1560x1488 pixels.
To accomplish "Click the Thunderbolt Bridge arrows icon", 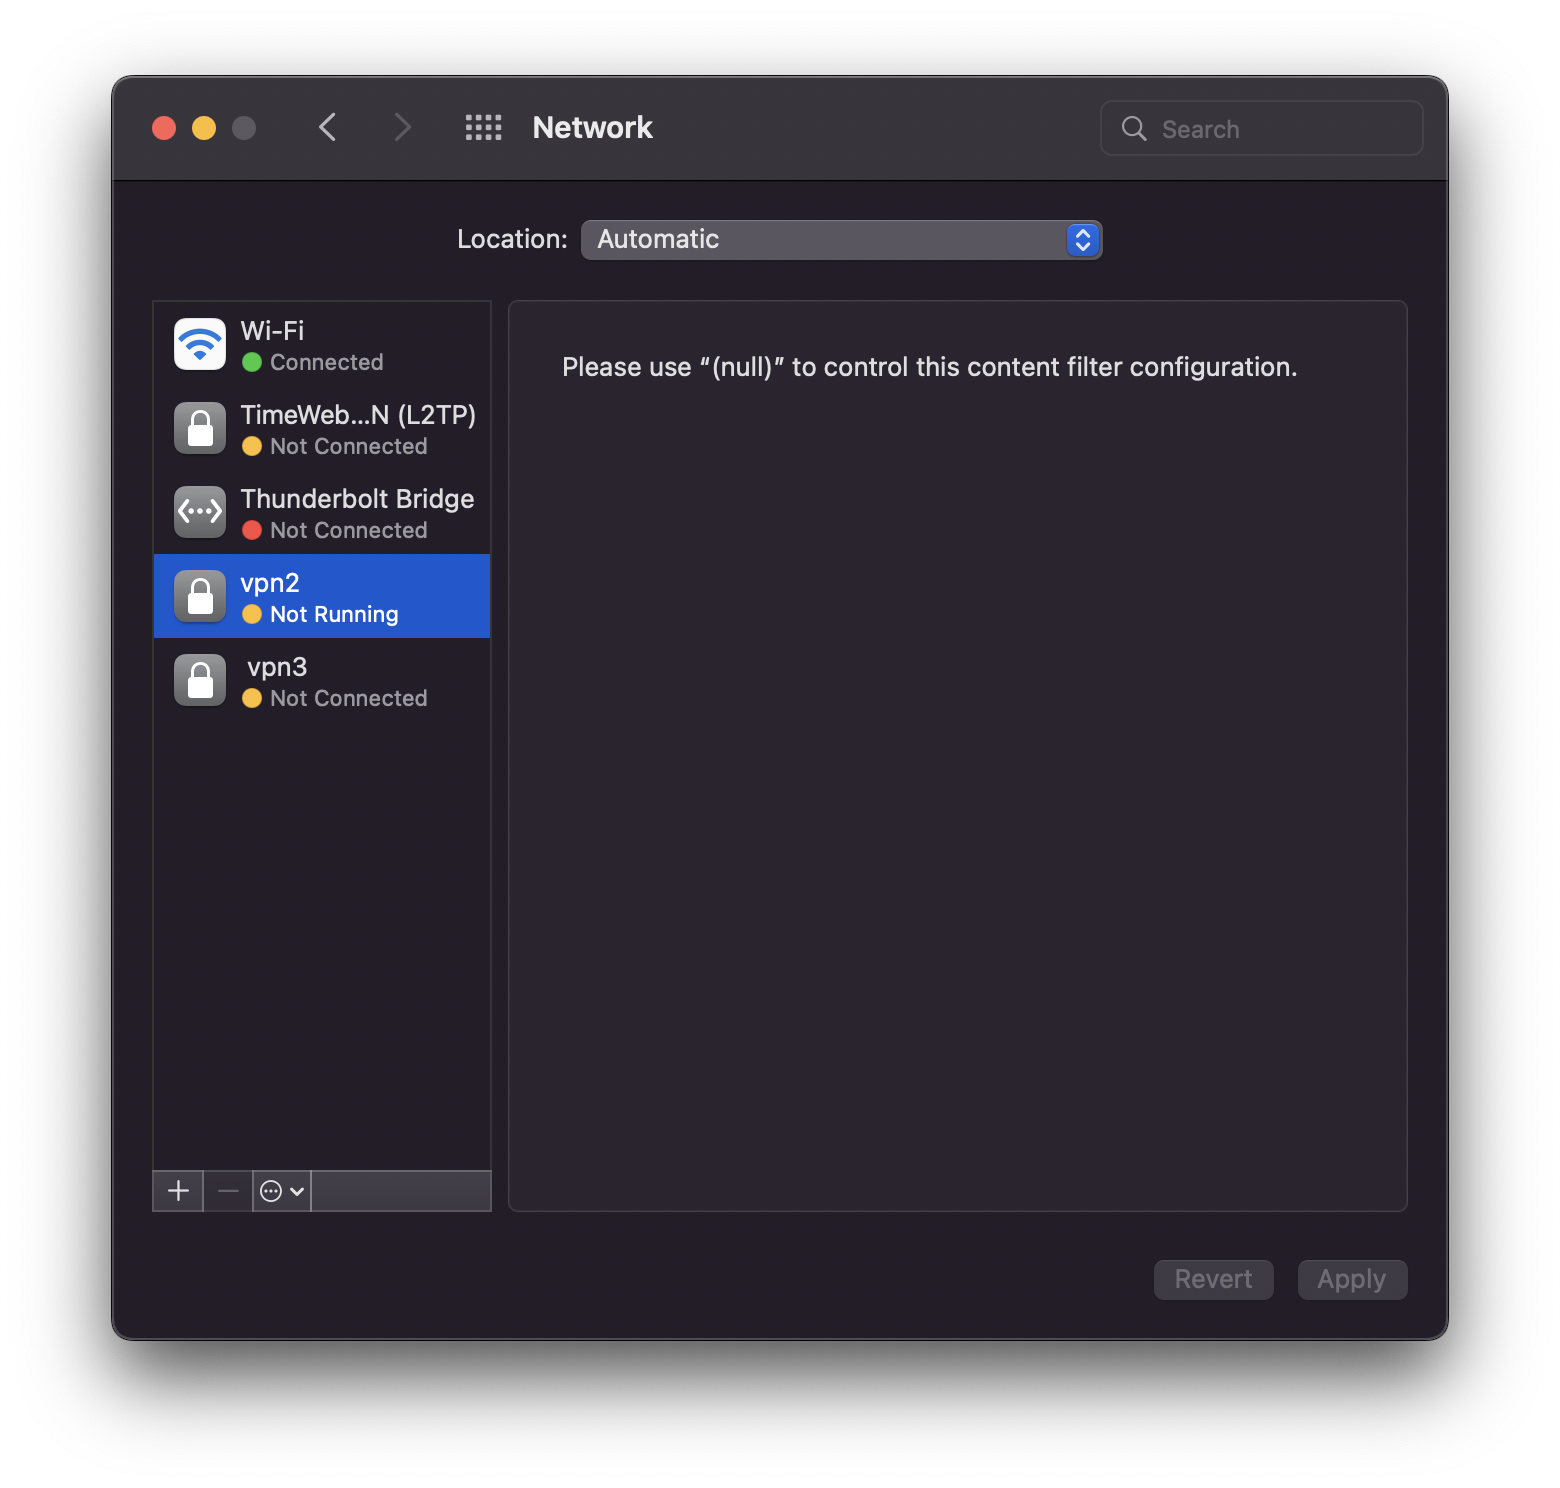I will coord(200,512).
